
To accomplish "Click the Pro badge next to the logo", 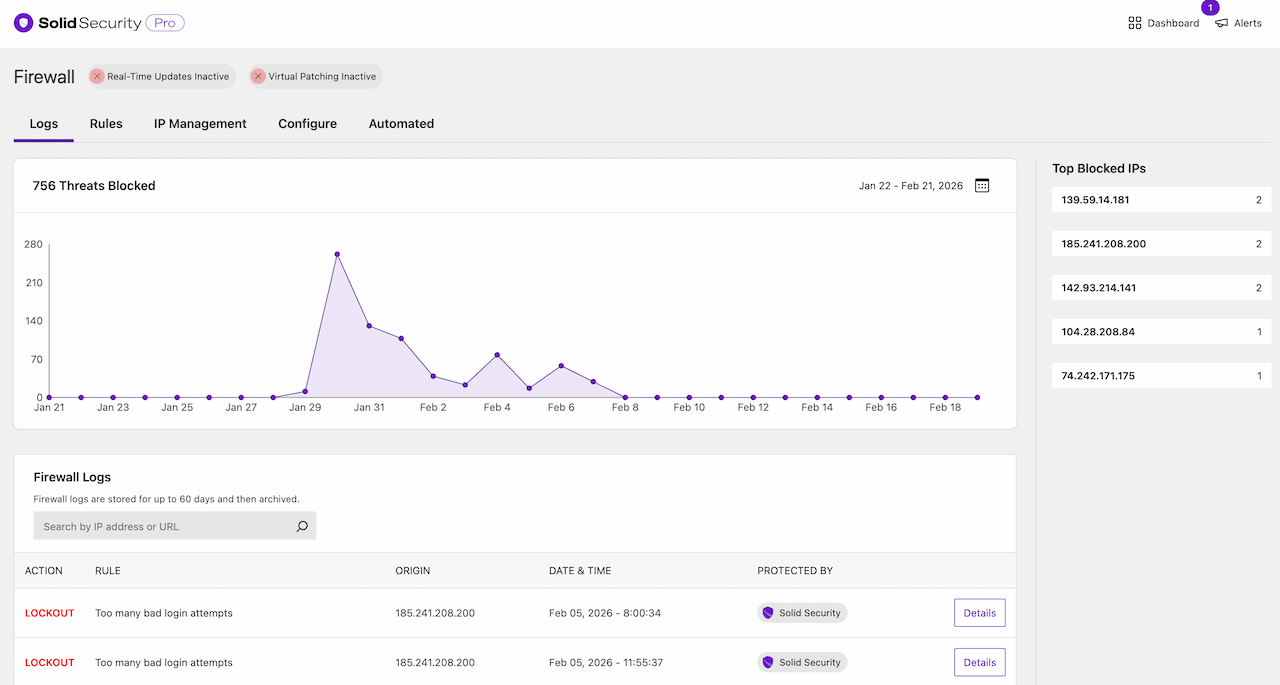I will coord(163,22).
